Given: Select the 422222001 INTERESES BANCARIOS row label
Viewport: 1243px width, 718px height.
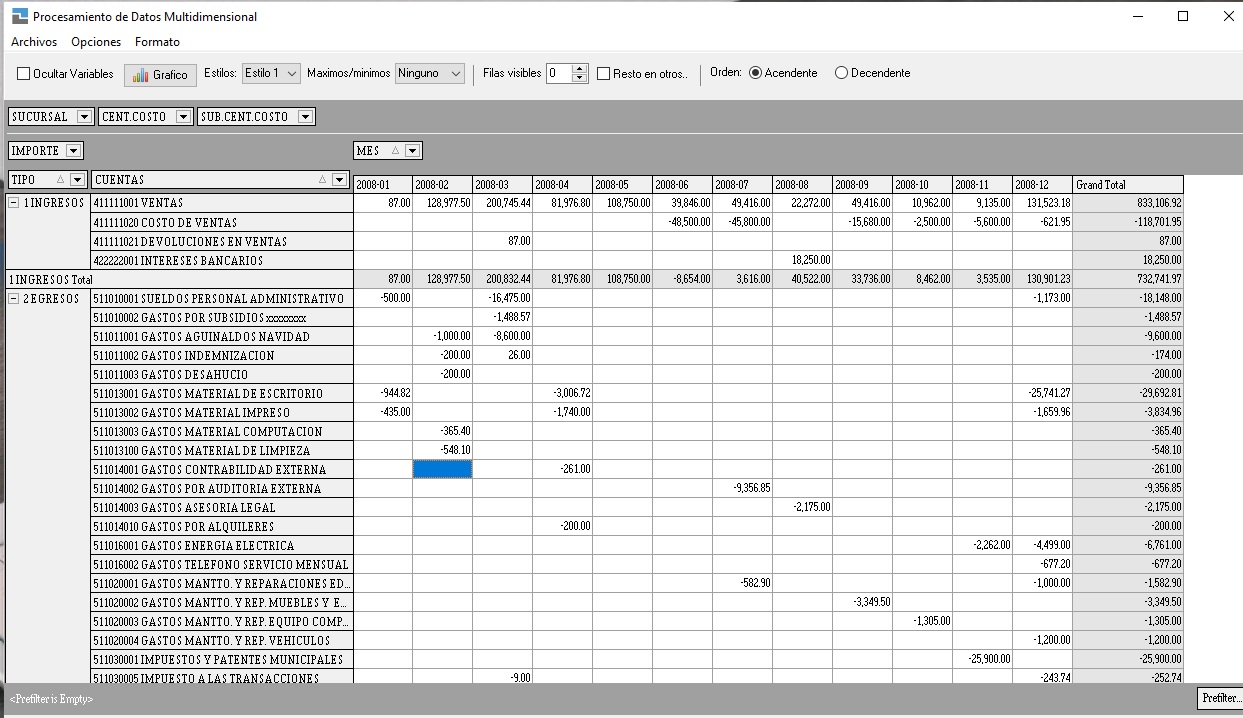Looking at the screenshot, I should (221, 260).
